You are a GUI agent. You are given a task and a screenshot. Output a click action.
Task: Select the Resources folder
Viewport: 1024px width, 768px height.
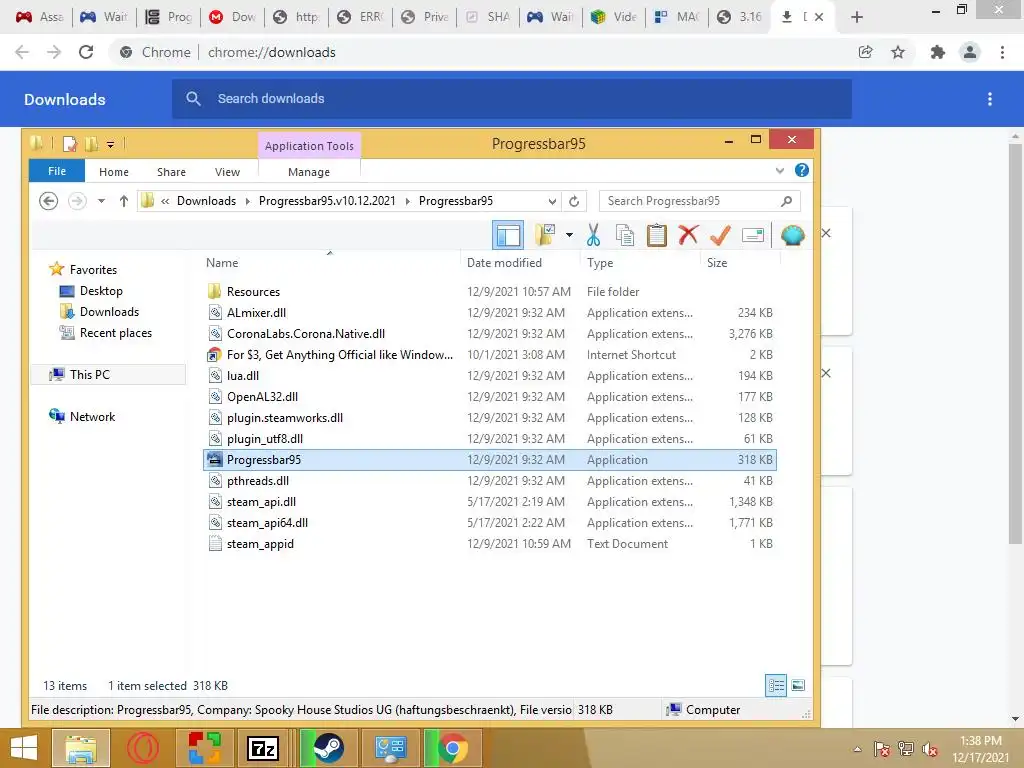pos(490,291)
